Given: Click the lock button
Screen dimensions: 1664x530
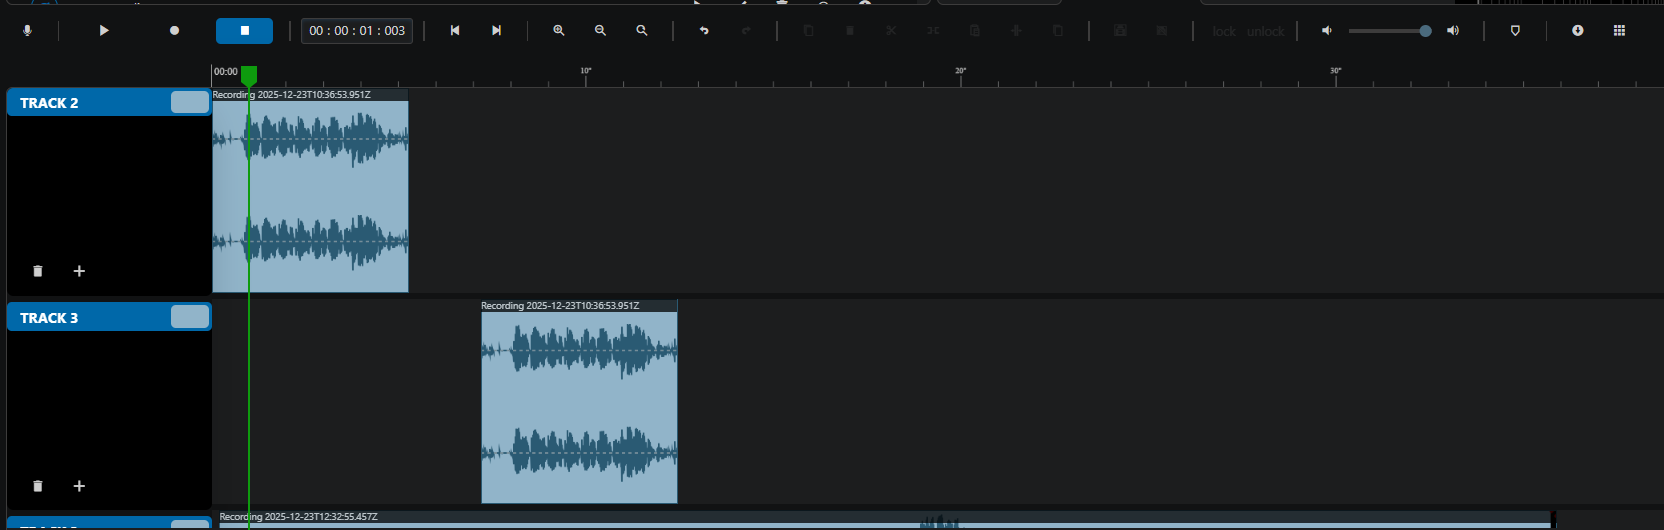Looking at the screenshot, I should coord(1224,32).
